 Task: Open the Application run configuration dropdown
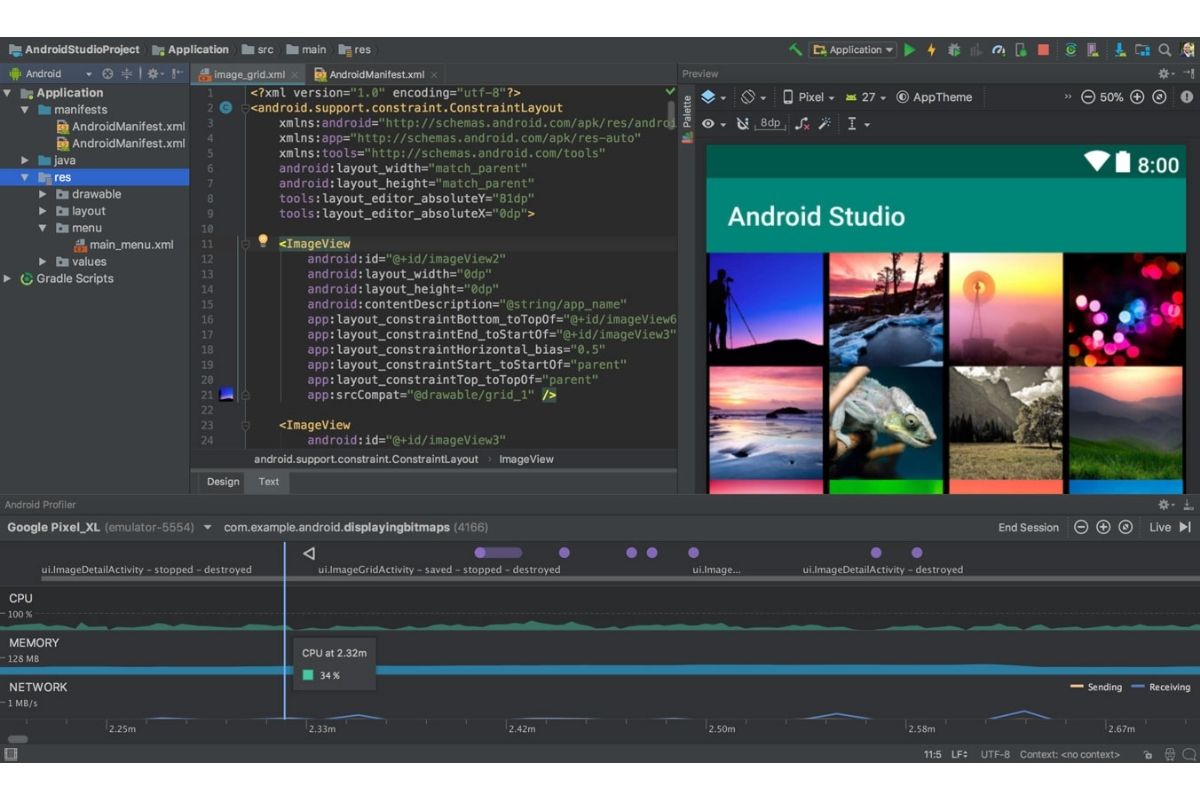853,49
